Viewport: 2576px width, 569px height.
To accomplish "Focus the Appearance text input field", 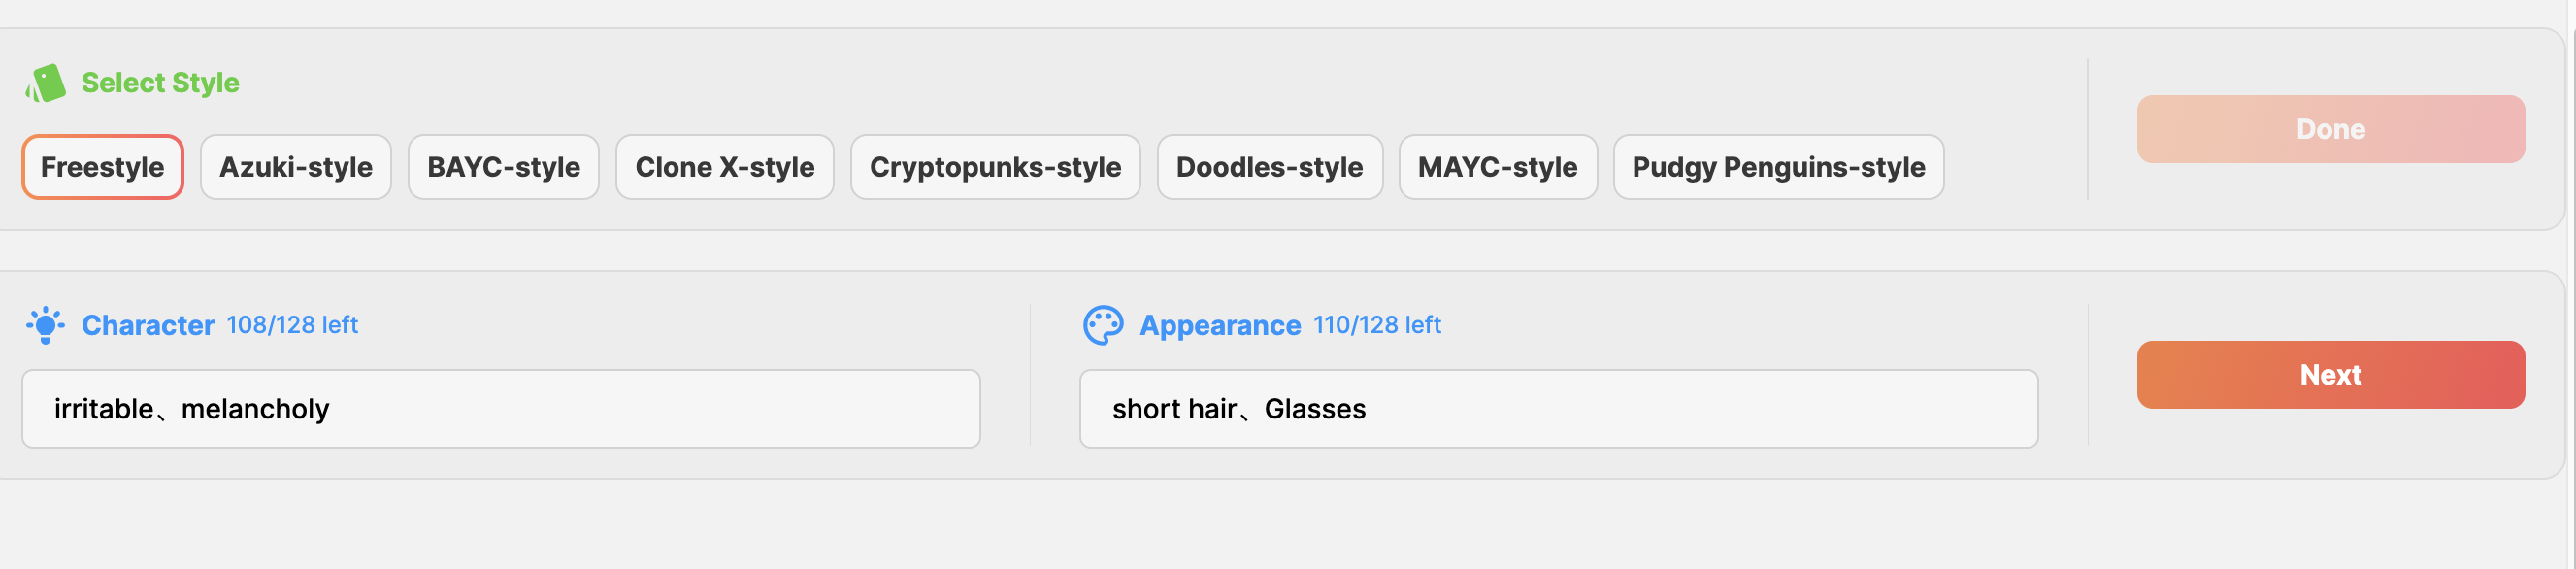I will (x=1558, y=409).
